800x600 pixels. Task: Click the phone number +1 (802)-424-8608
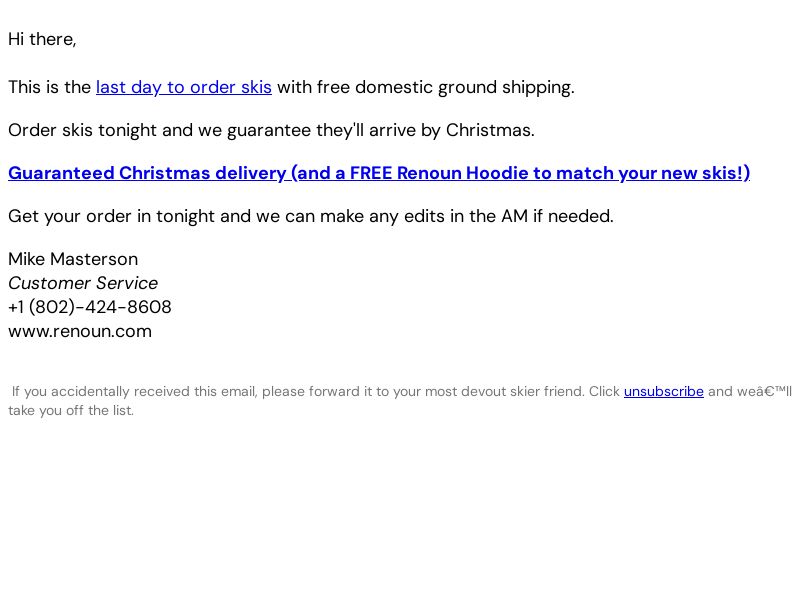[90, 307]
